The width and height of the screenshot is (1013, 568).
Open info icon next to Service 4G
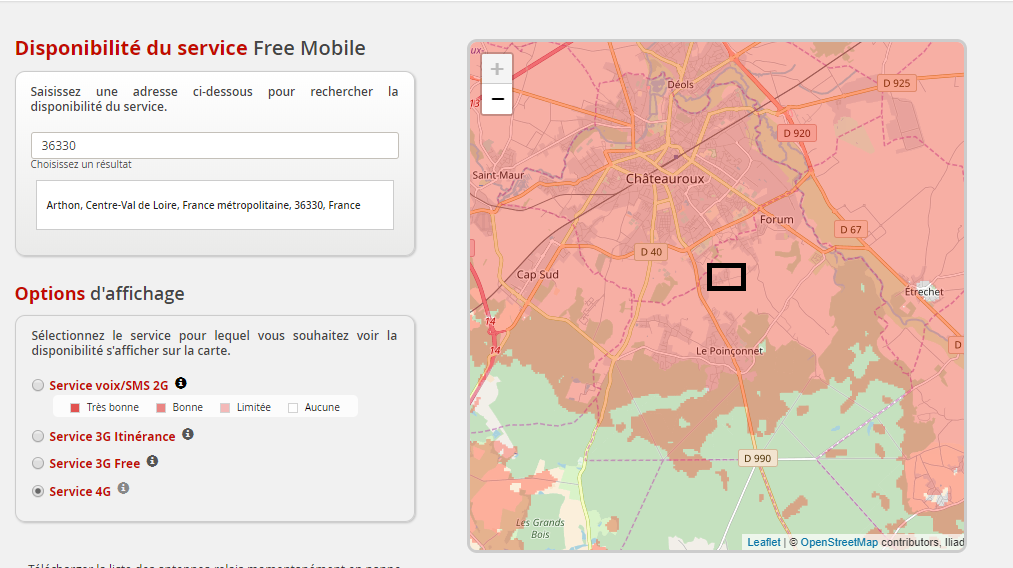tap(124, 488)
